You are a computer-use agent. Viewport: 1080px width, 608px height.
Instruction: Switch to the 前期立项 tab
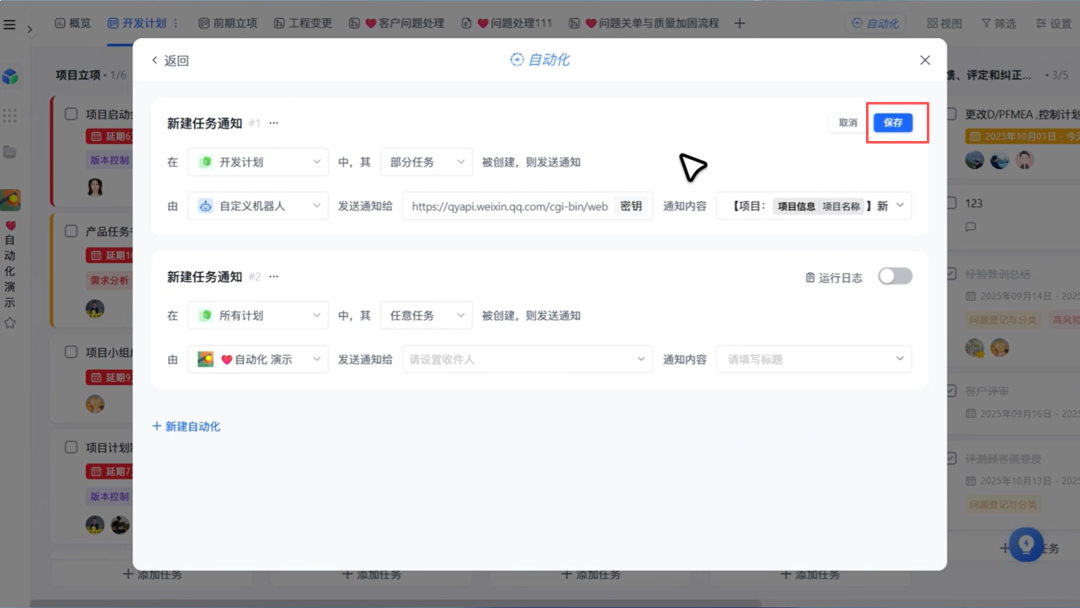pos(228,23)
